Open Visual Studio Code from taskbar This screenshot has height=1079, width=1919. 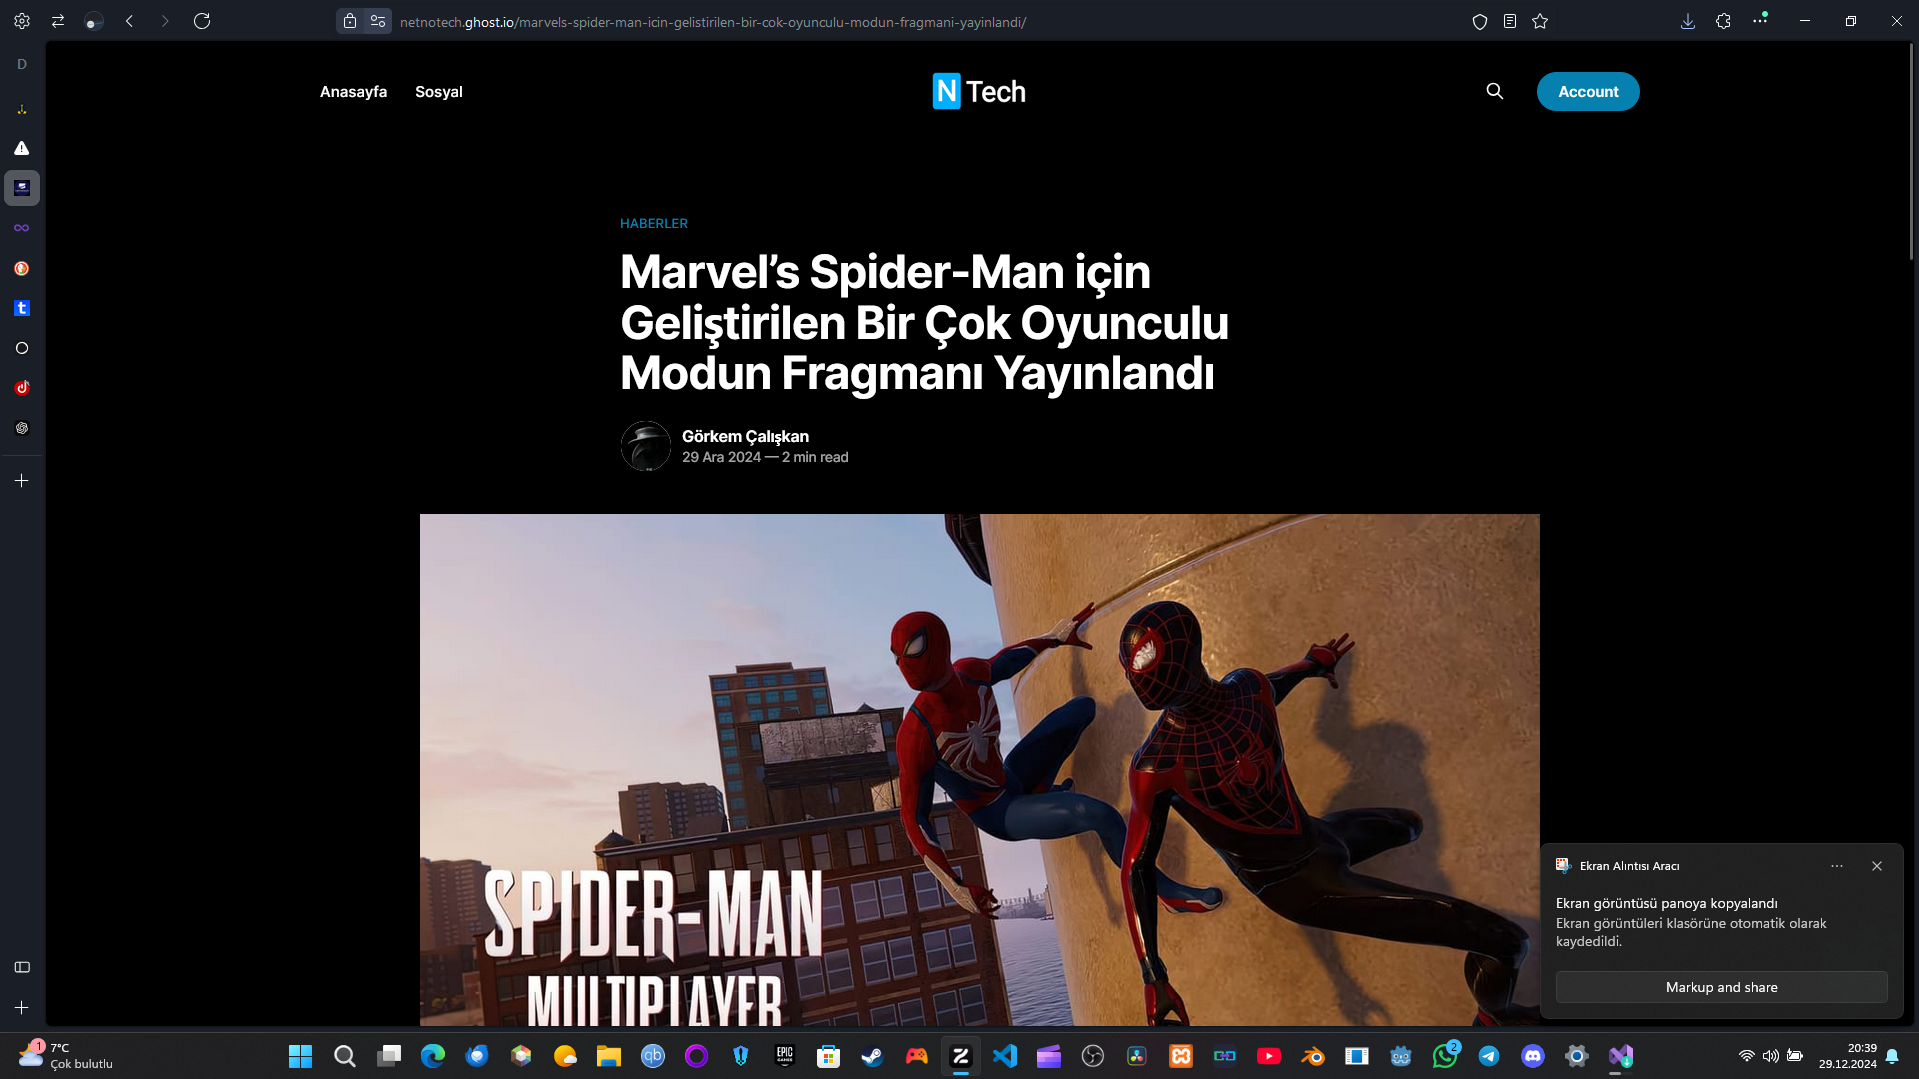point(1005,1056)
